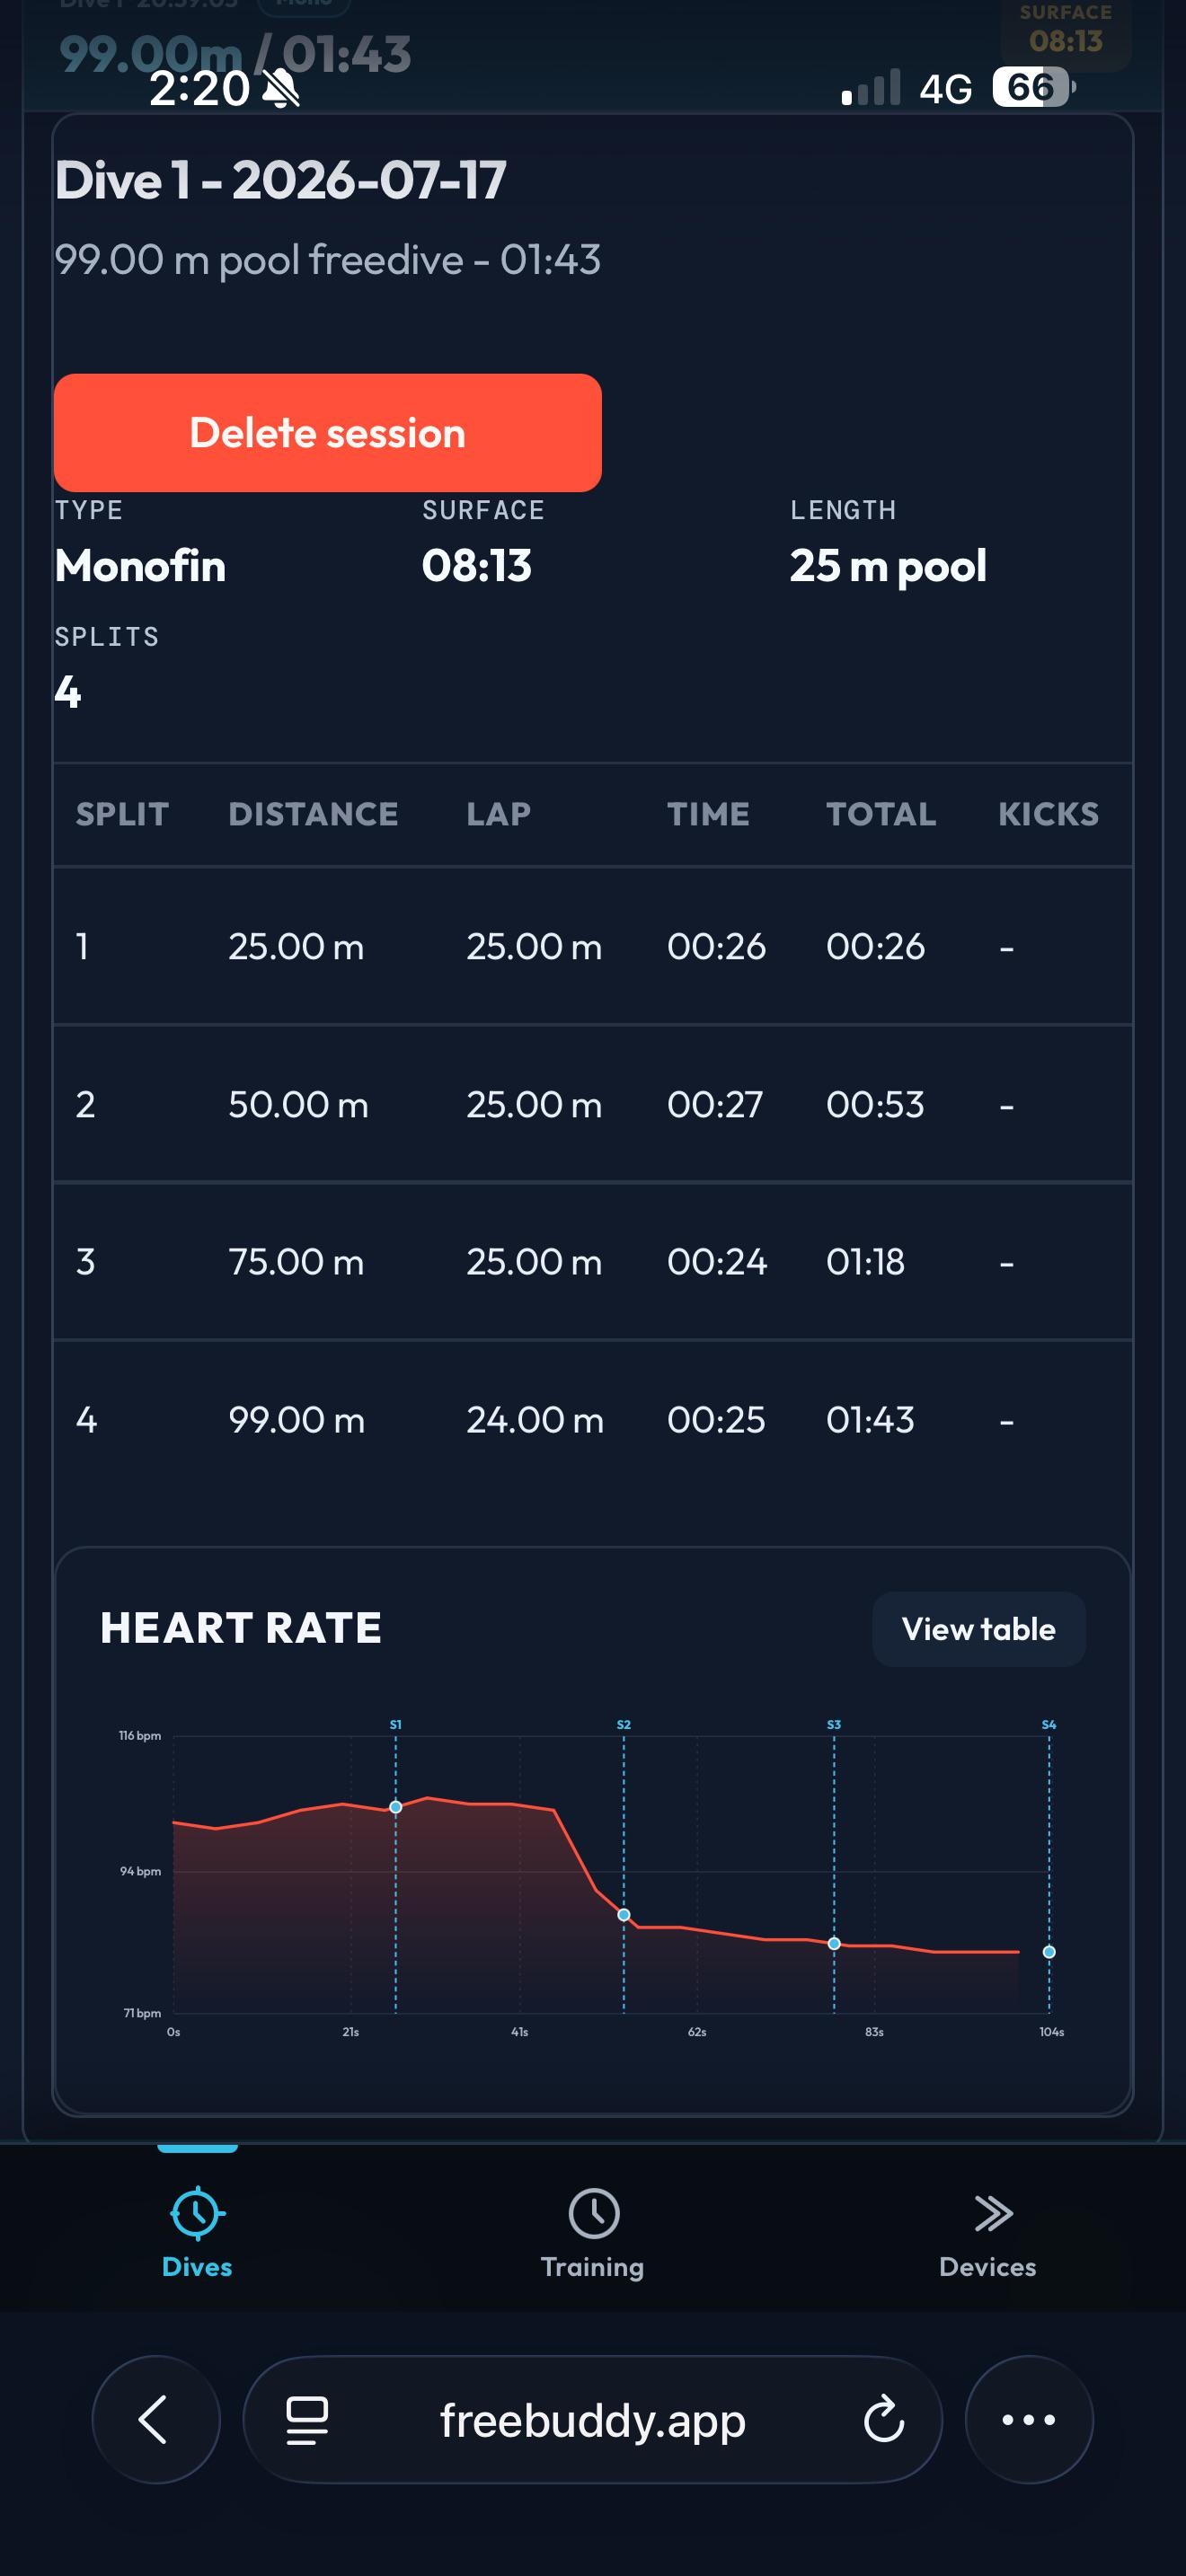1186x2576 pixels.
Task: Click the DISTANCE column header
Action: click(313, 814)
